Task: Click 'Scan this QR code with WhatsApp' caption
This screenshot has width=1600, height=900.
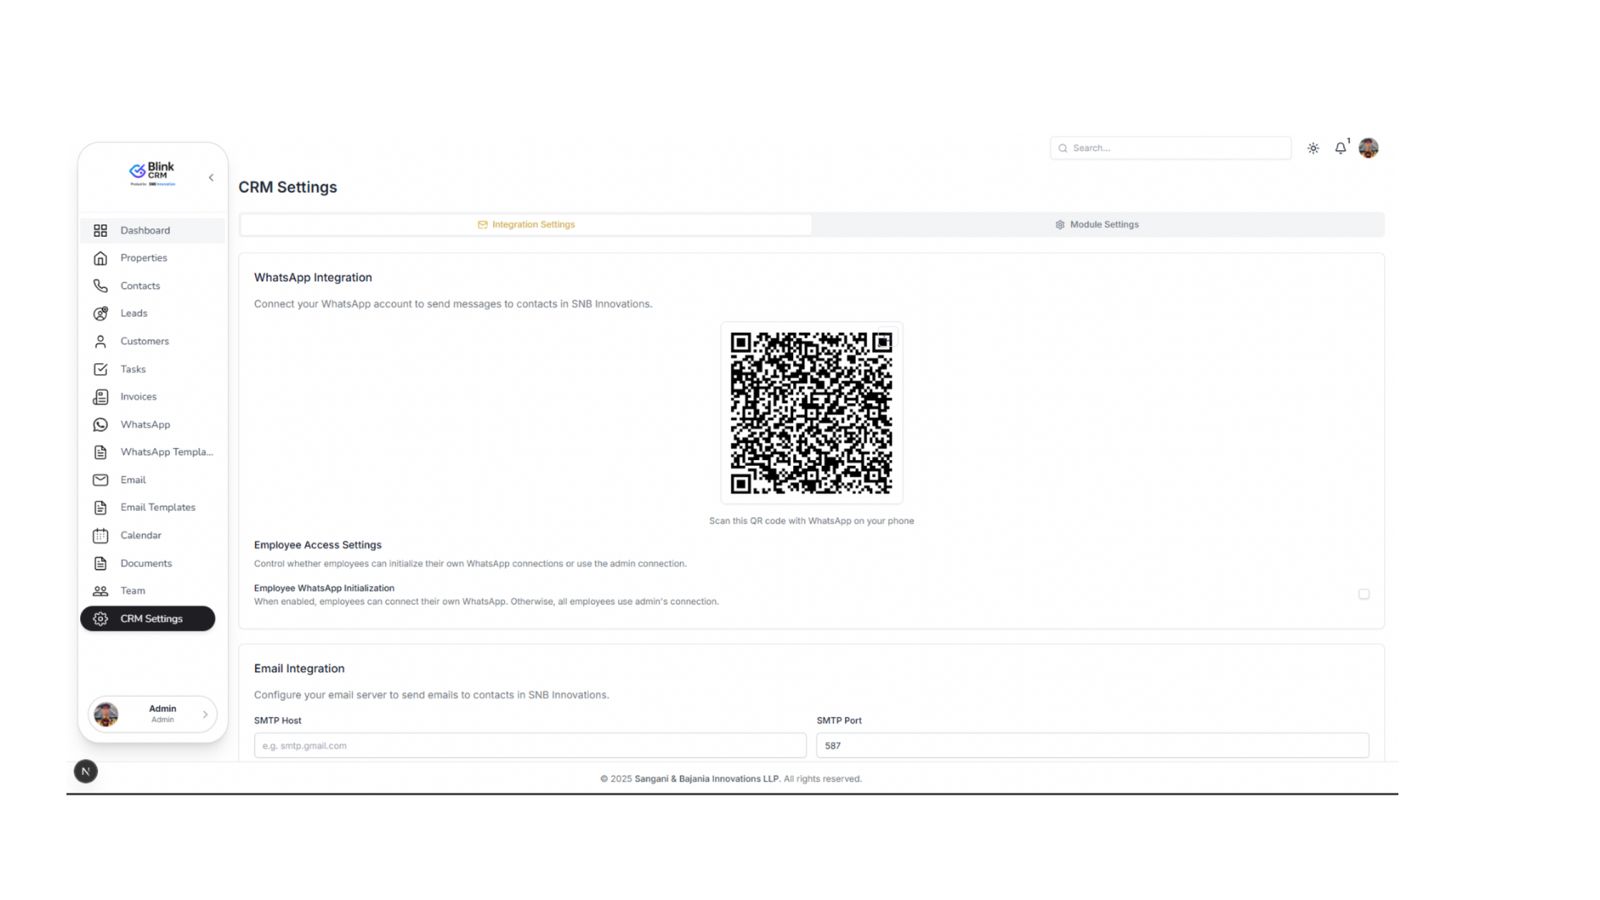Action: click(811, 521)
